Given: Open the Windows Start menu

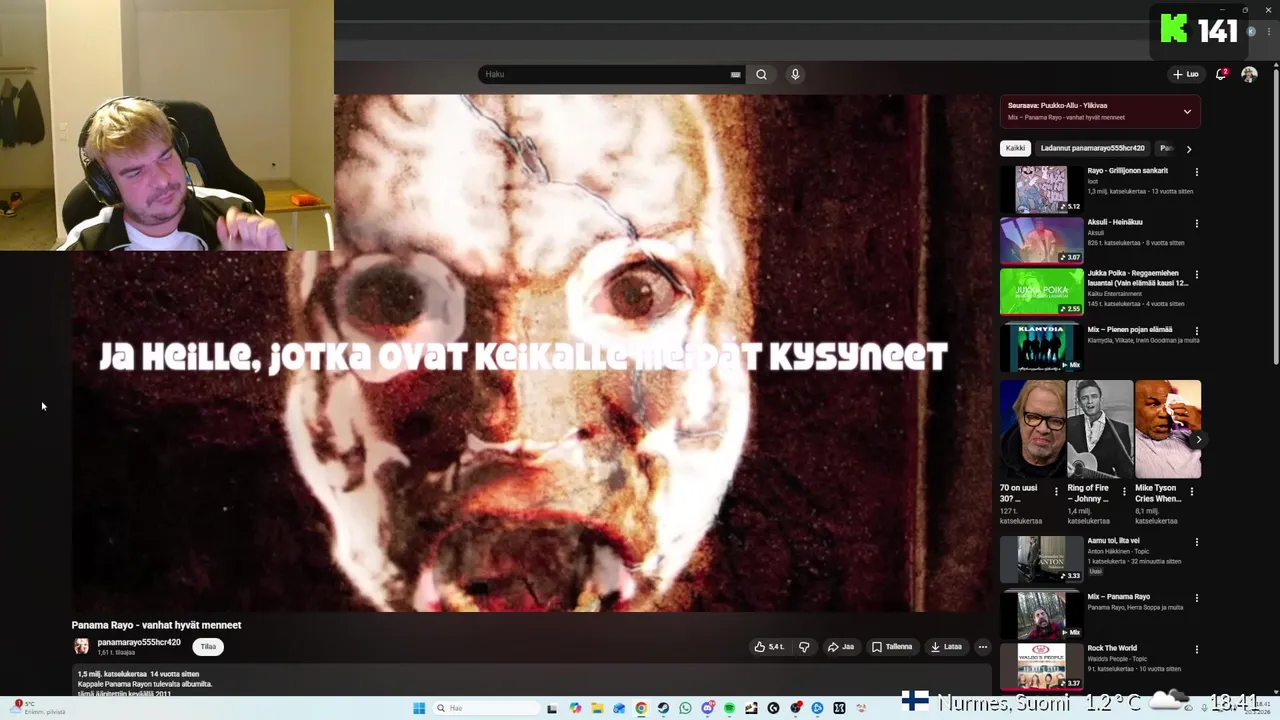Looking at the screenshot, I should pos(419,708).
